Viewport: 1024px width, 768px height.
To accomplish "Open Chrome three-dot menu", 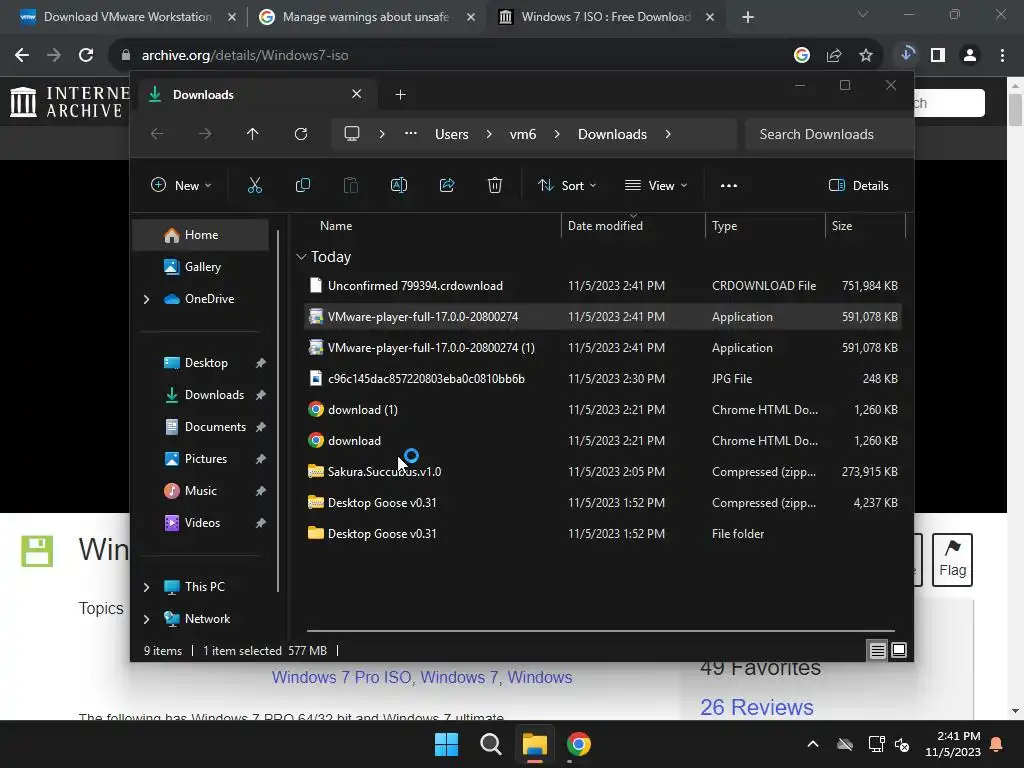I will pyautogui.click(x=1002, y=56).
